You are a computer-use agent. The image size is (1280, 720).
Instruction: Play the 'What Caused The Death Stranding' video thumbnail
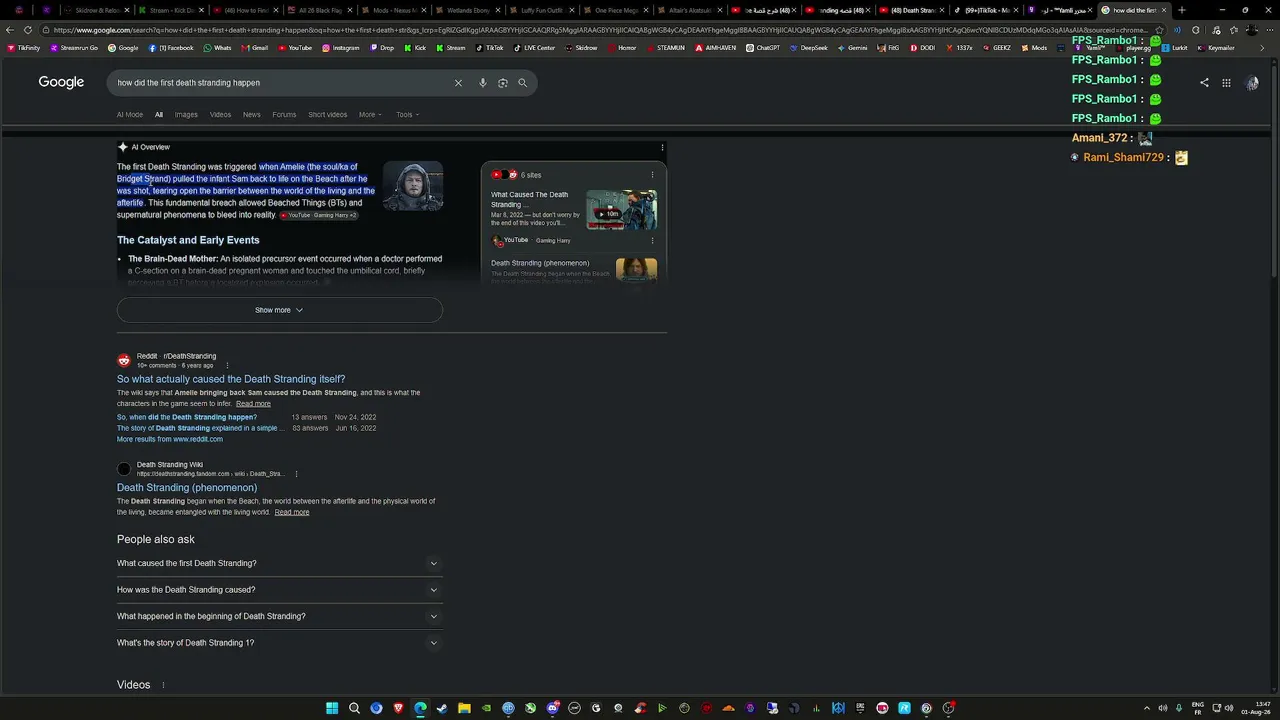click(x=621, y=210)
